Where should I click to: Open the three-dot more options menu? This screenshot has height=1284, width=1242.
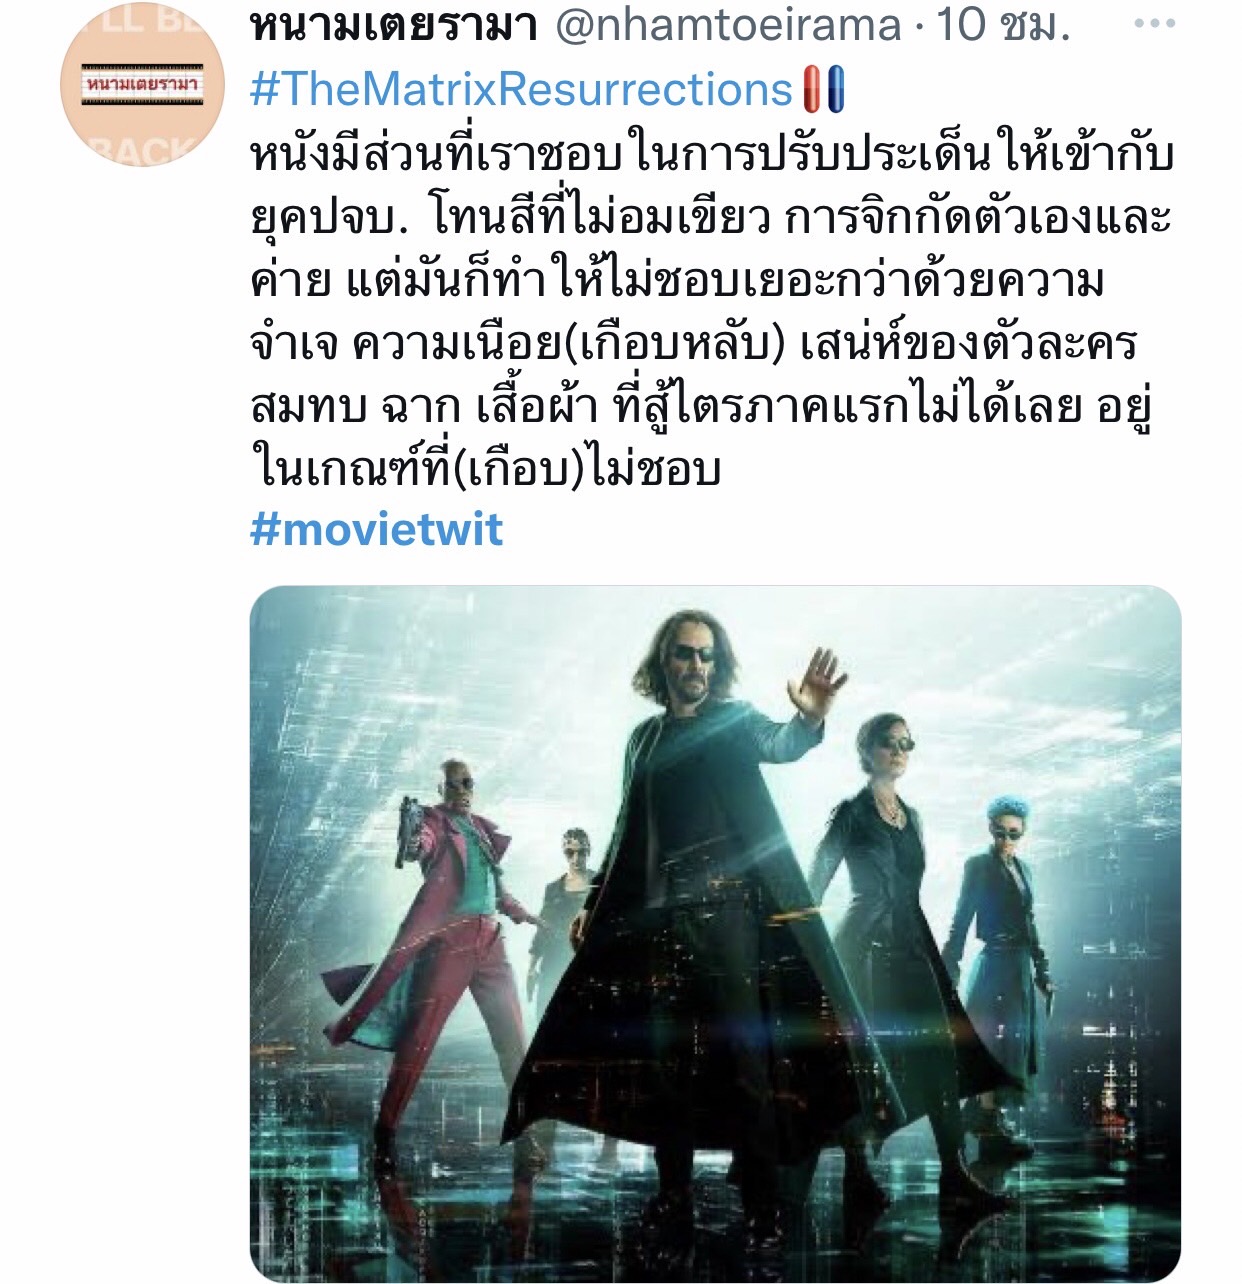[1155, 25]
